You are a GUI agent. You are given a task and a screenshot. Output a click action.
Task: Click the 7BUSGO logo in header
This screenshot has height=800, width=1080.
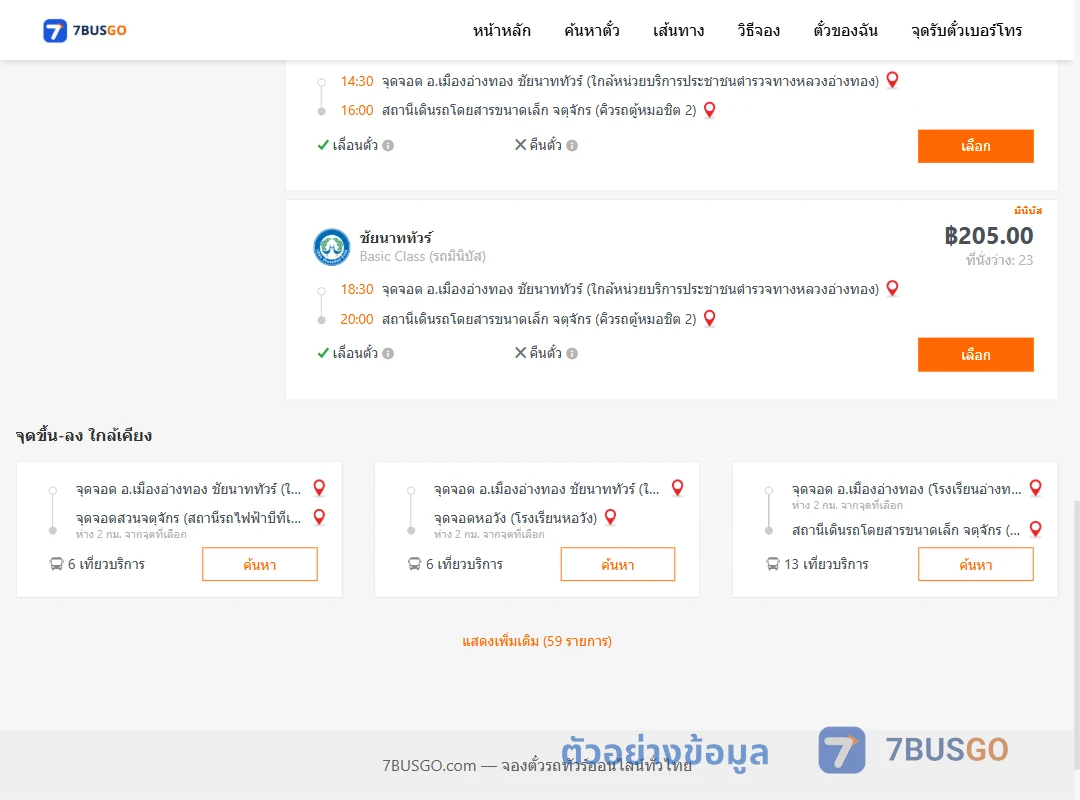(85, 30)
